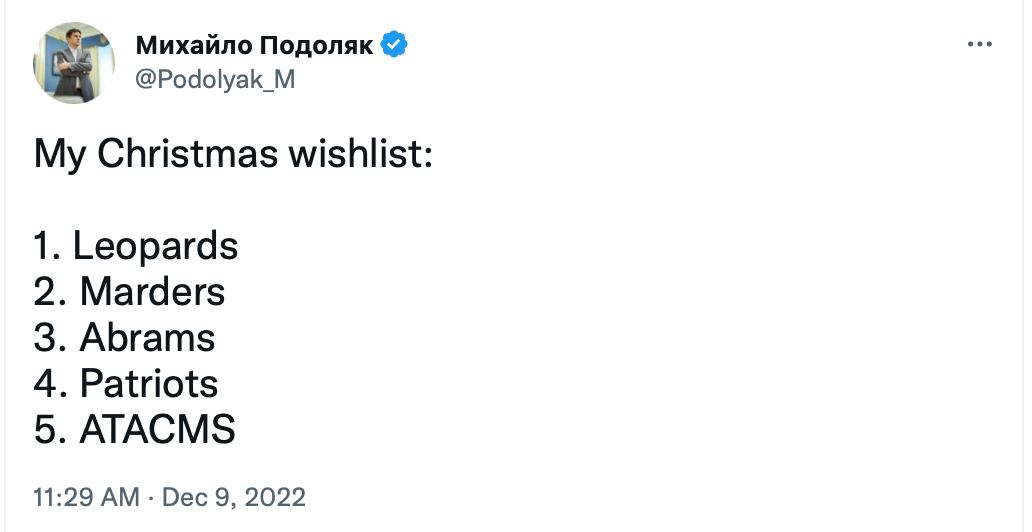Click the numeral 5 before ATACMS
Image resolution: width=1032 pixels, height=532 pixels.
pos(45,429)
